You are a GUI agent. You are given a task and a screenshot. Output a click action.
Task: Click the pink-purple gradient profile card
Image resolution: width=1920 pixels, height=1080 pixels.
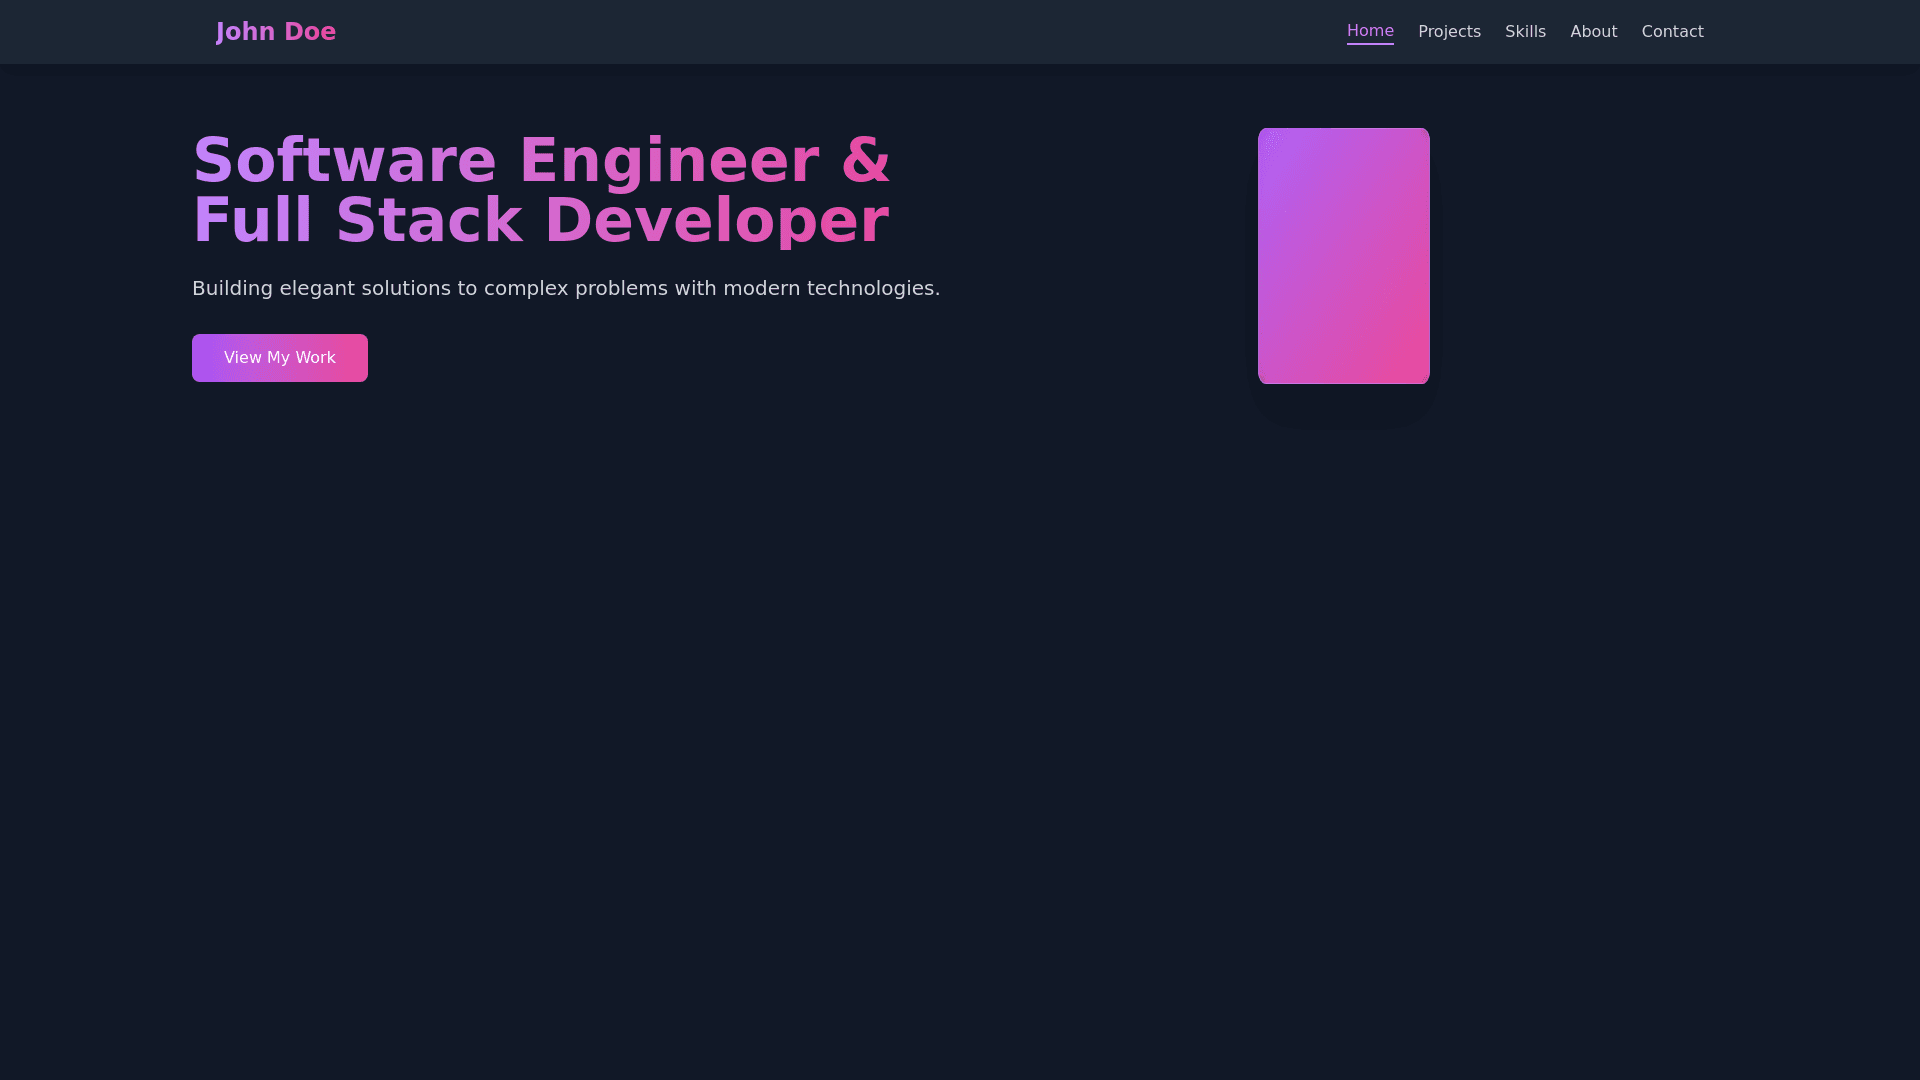[x=1343, y=256]
